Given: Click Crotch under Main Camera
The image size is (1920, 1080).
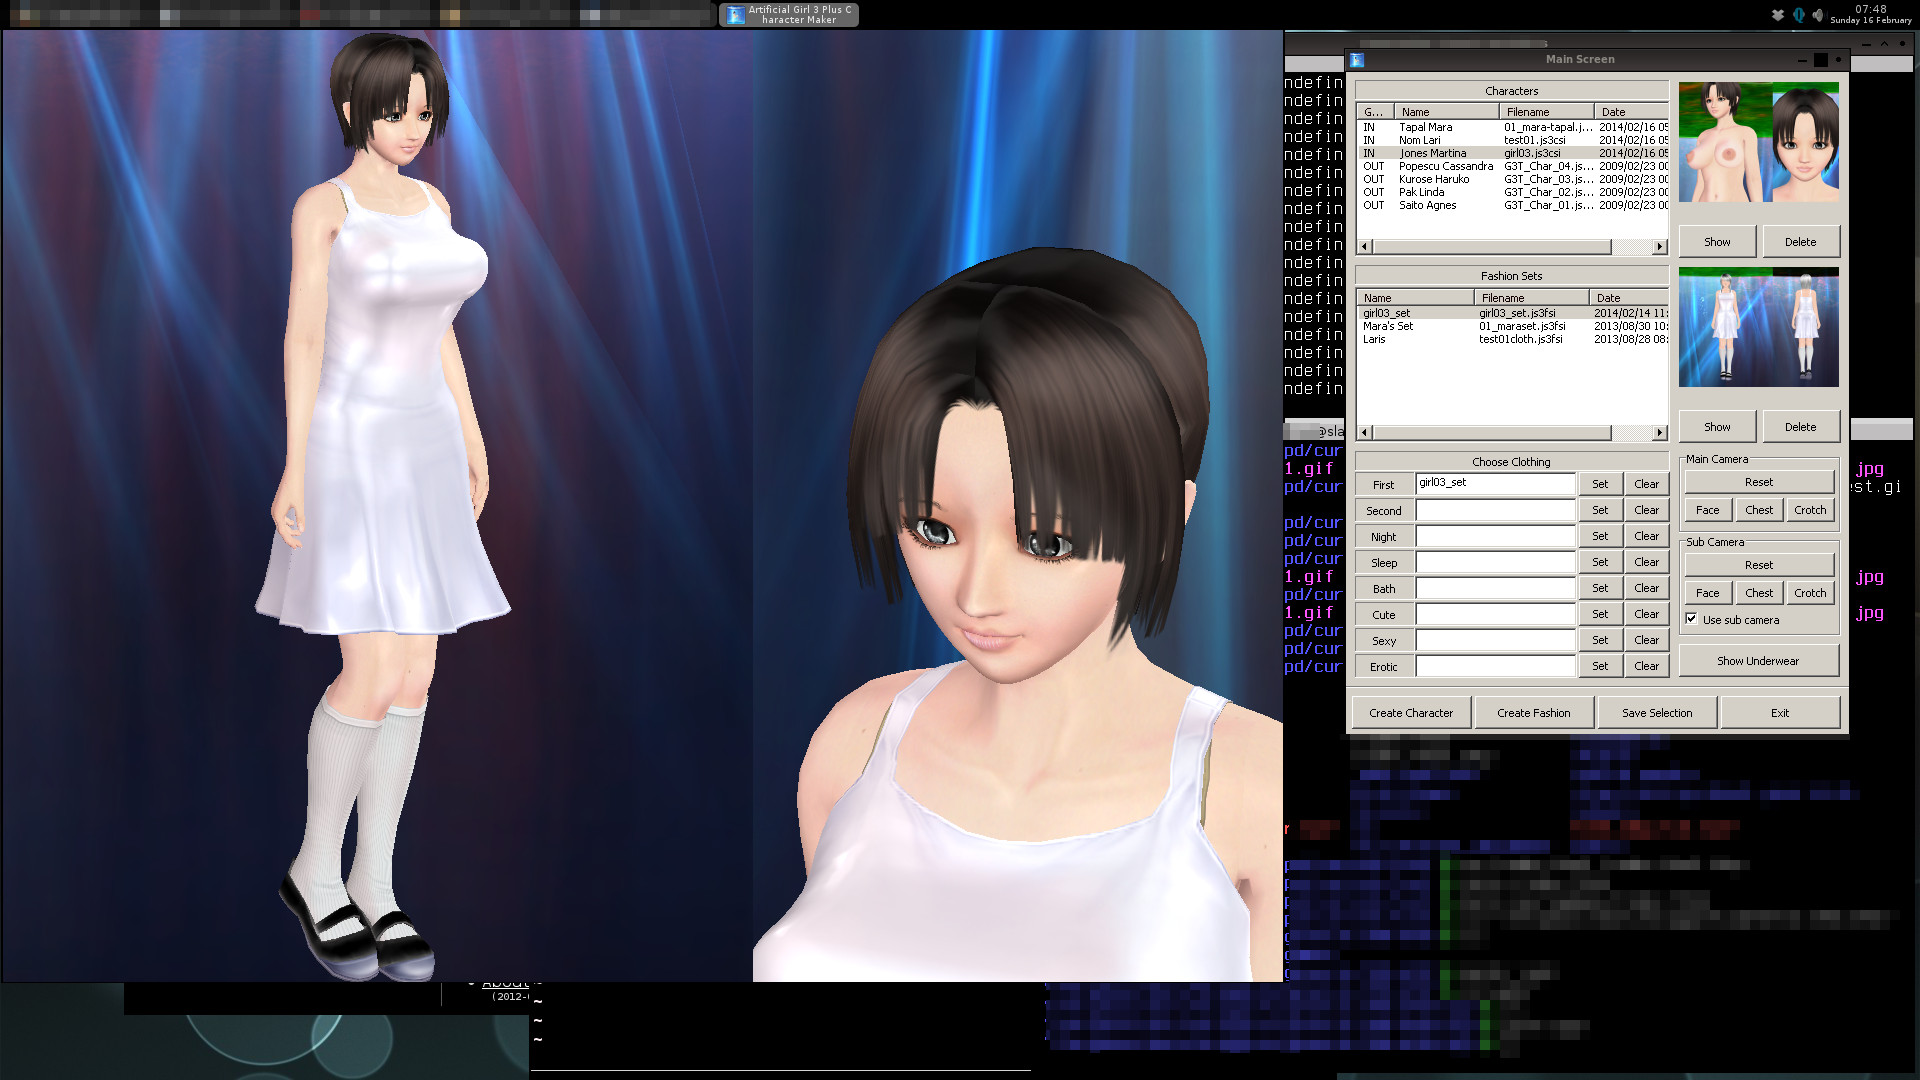Looking at the screenshot, I should [1810, 510].
